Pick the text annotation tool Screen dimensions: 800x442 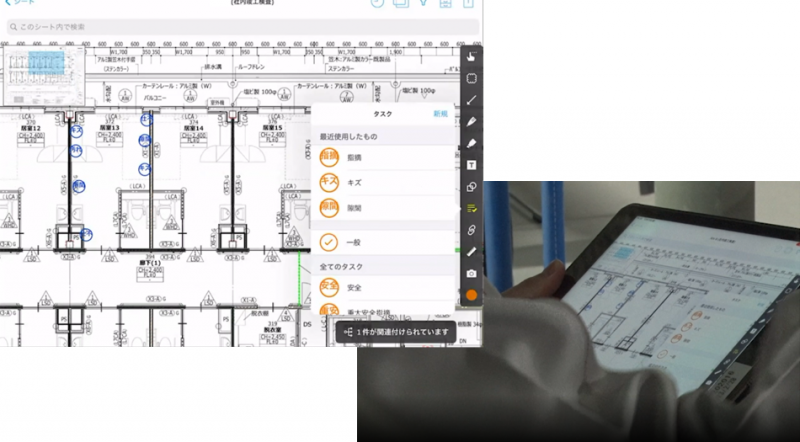click(x=471, y=165)
